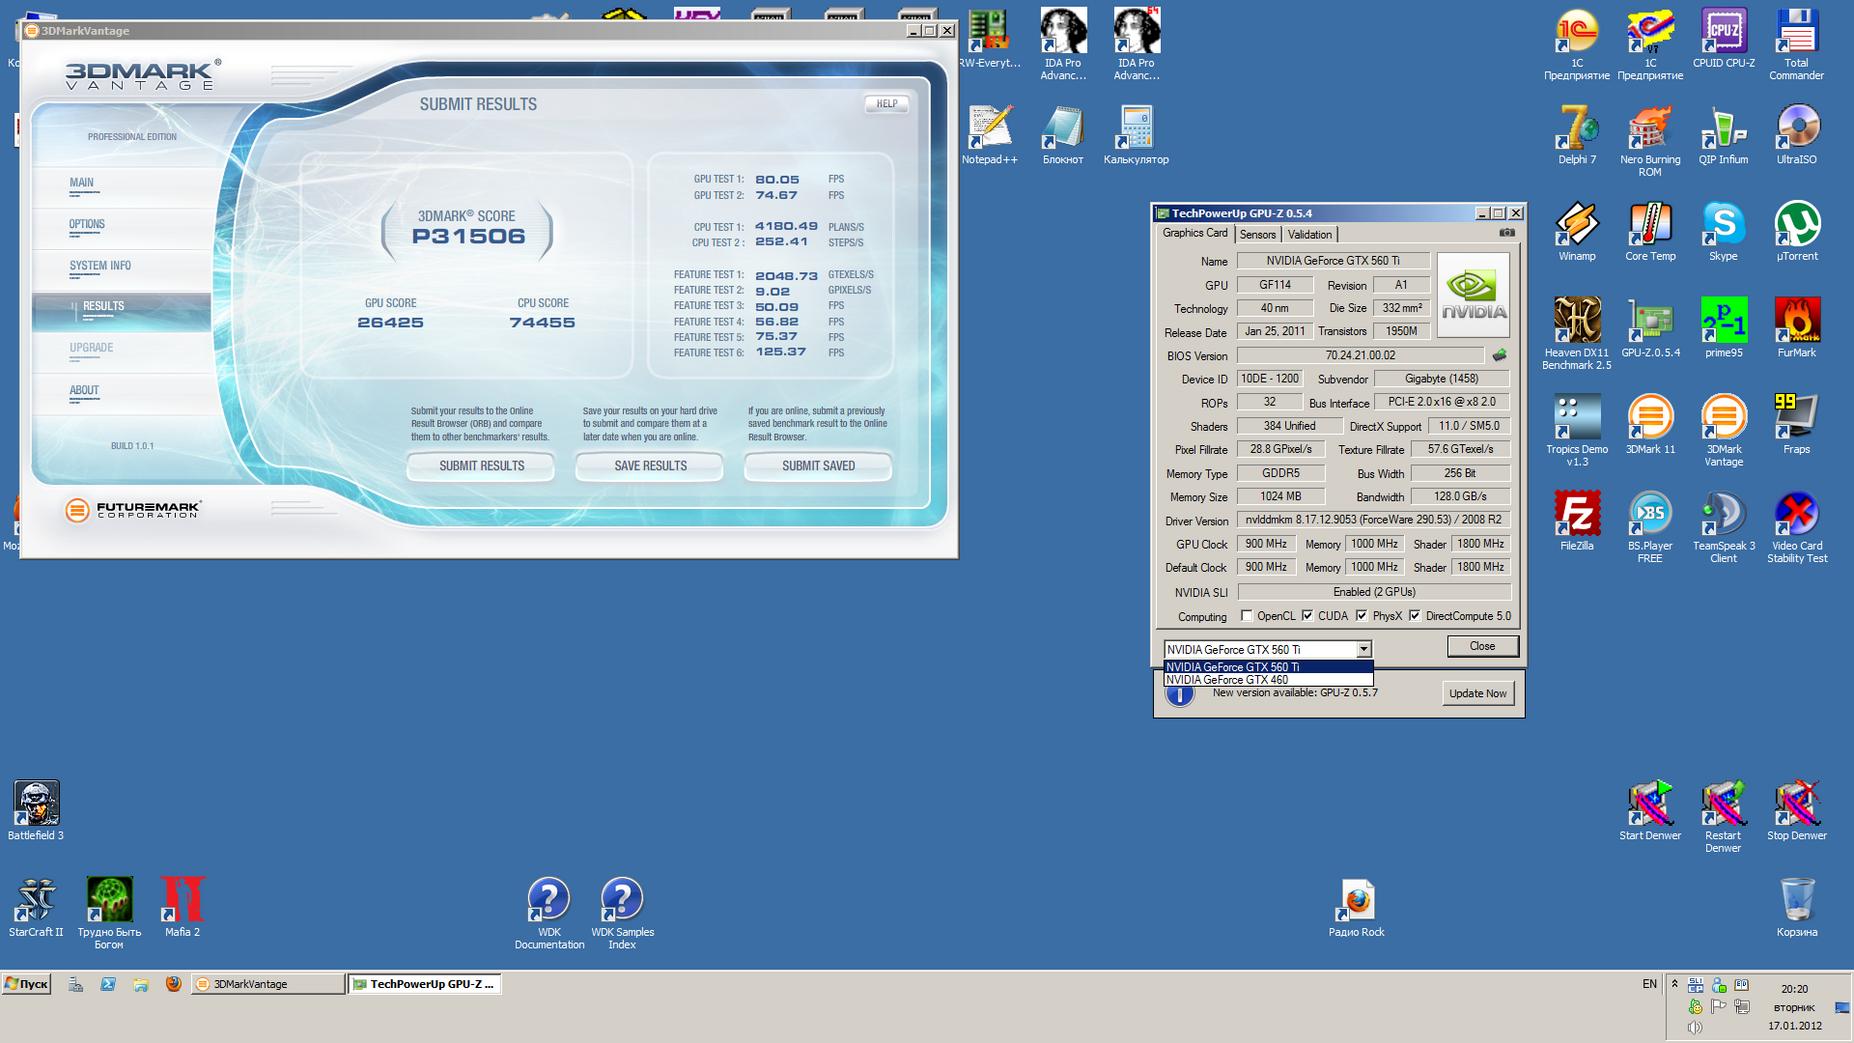Image resolution: width=1854 pixels, height=1043 pixels.
Task: Click the SUBMIT RESULTS button
Action: pyautogui.click(x=481, y=466)
